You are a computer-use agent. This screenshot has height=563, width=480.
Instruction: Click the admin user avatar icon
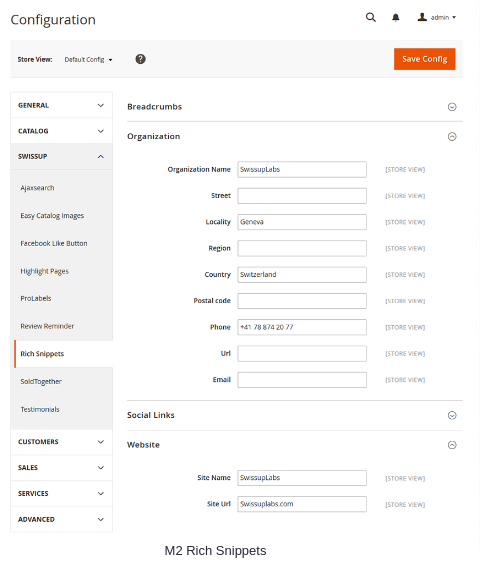point(422,17)
